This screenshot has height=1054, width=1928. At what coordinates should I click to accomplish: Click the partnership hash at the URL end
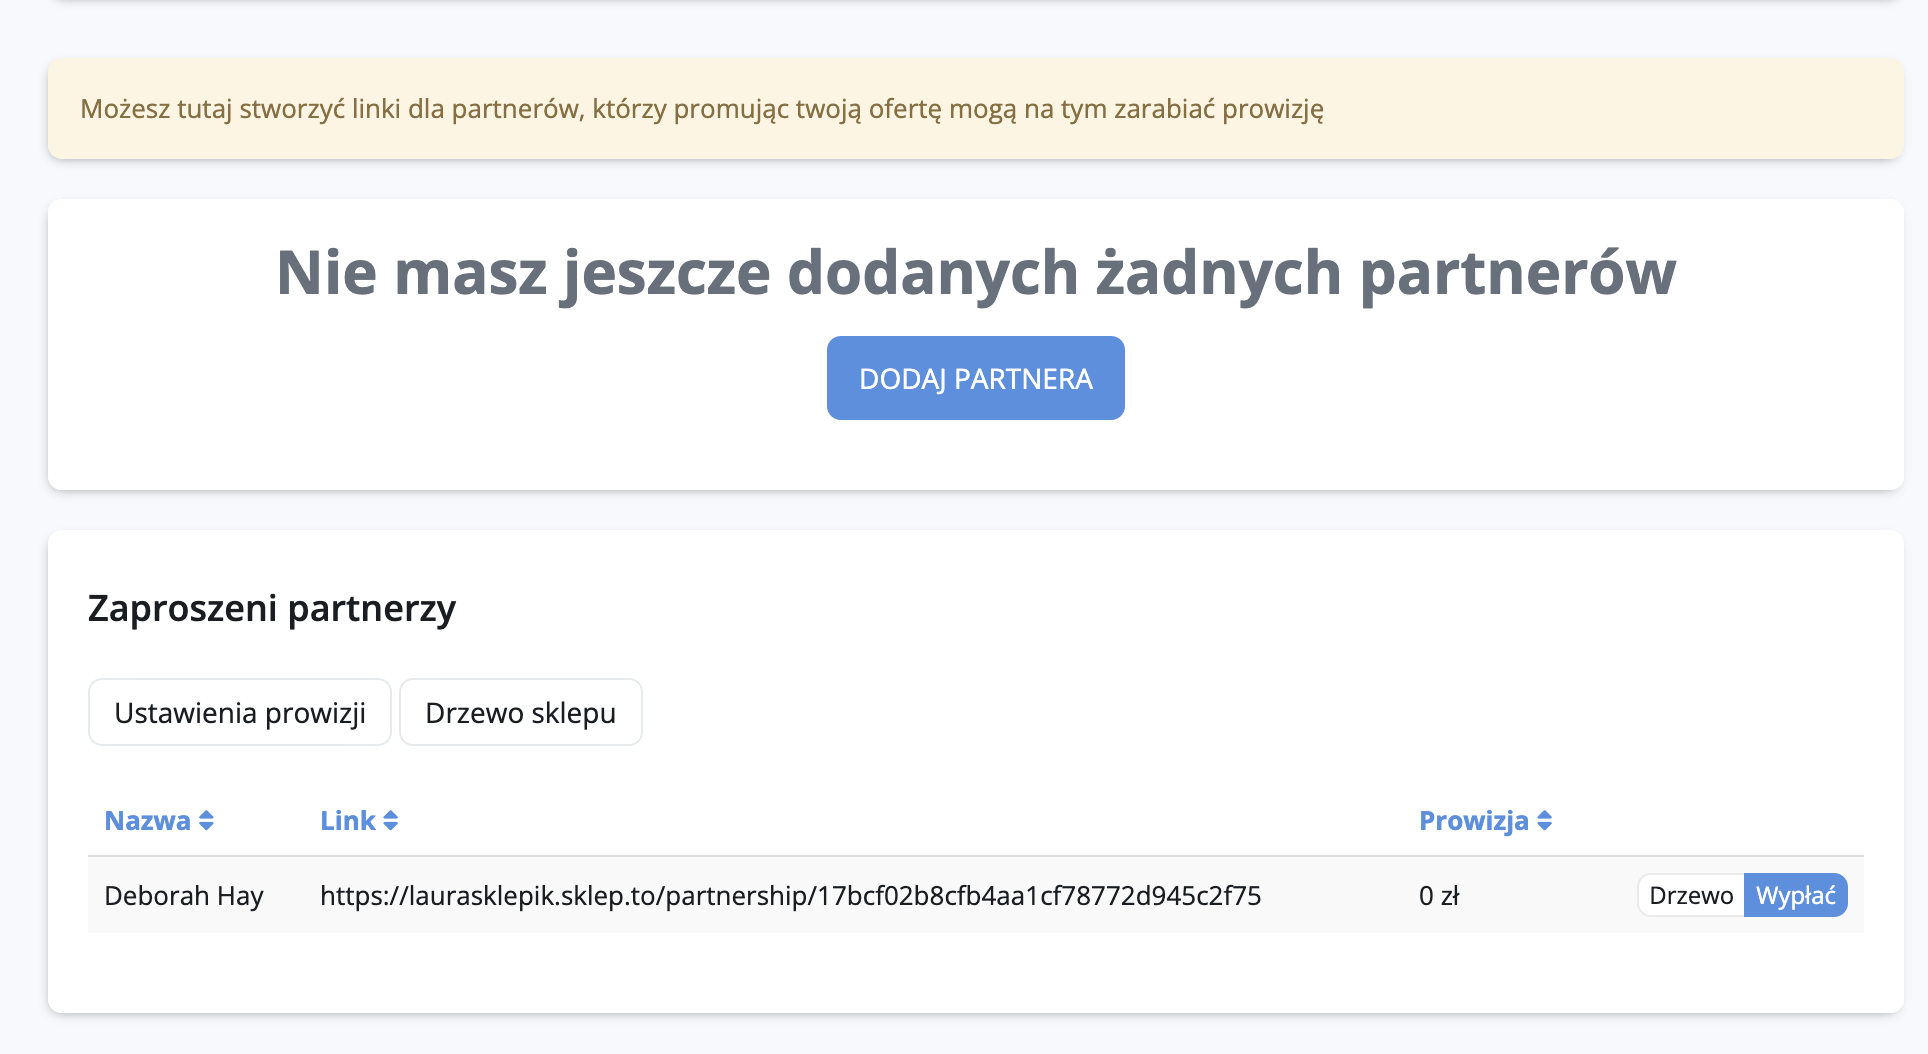[1039, 896]
